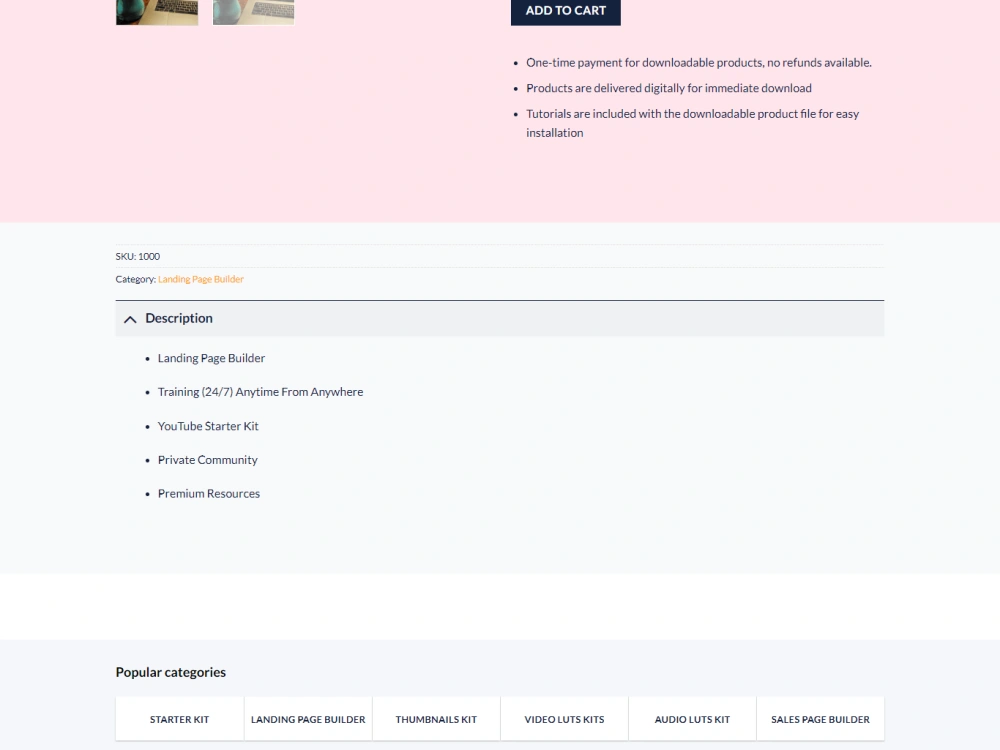Image resolution: width=1000 pixels, height=750 pixels.
Task: Click the YouTube Starter Kit bullet item
Action: pos(208,425)
